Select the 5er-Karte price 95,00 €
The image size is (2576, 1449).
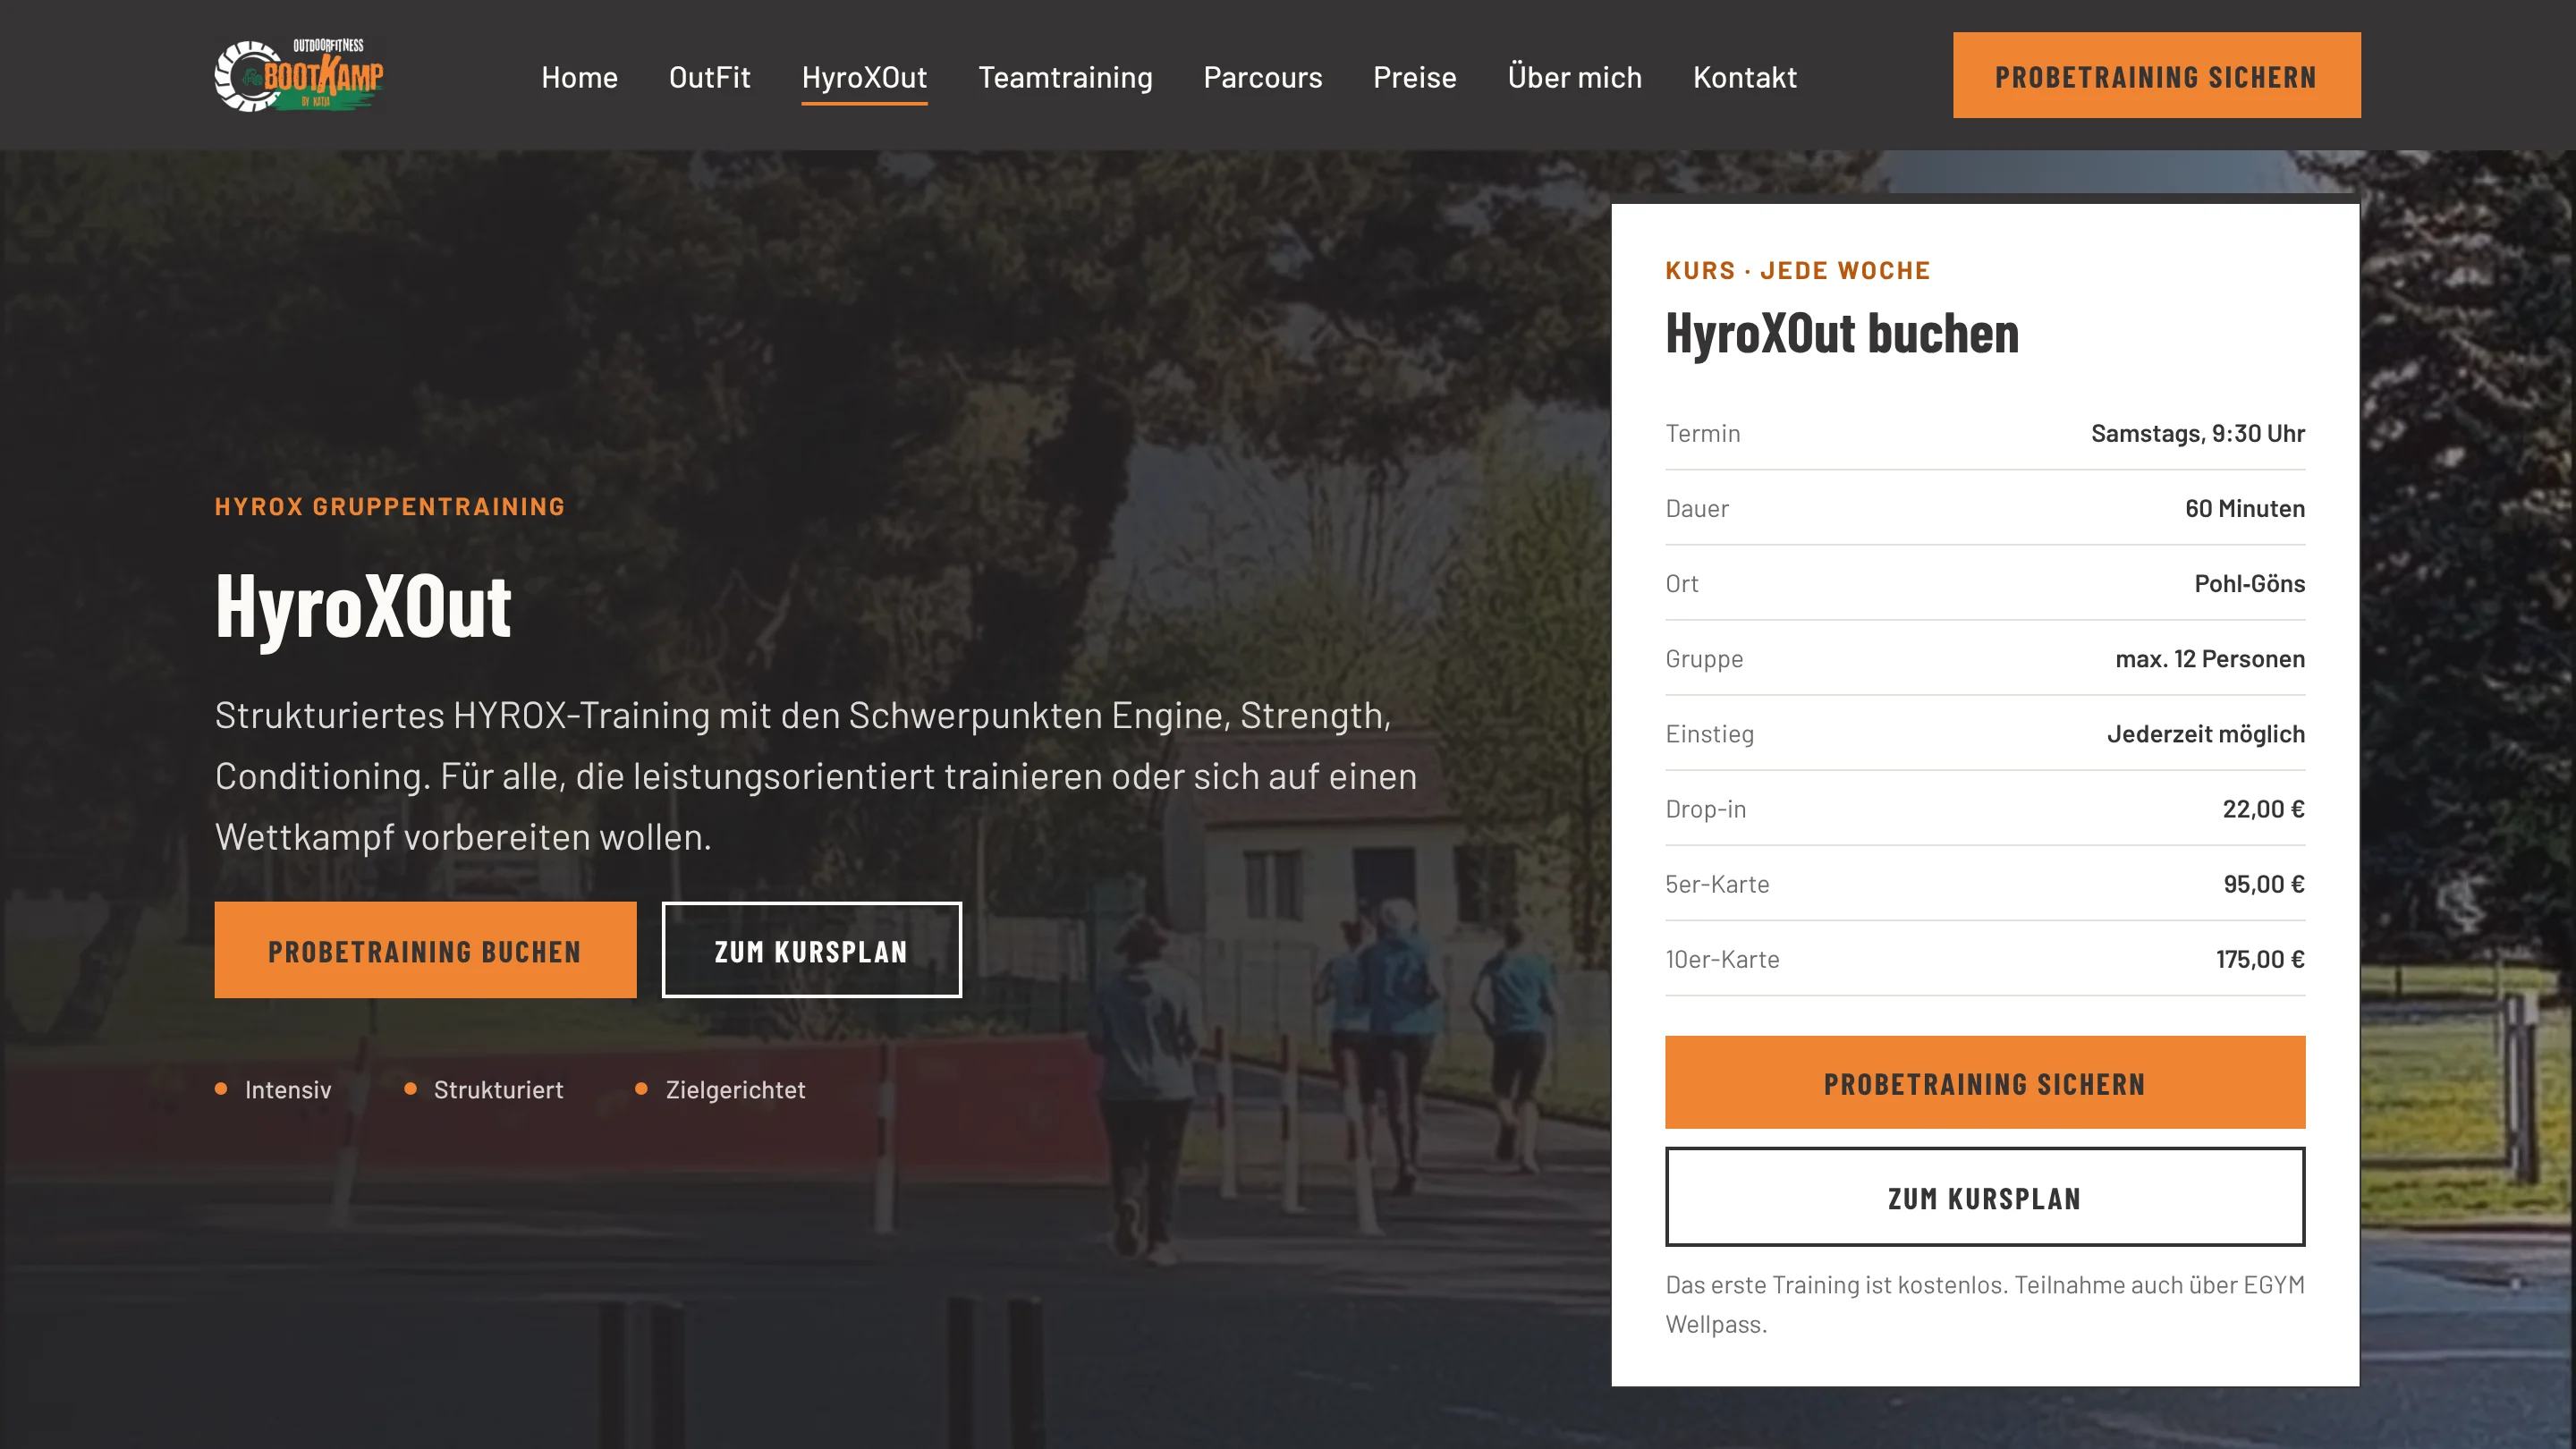(2264, 884)
